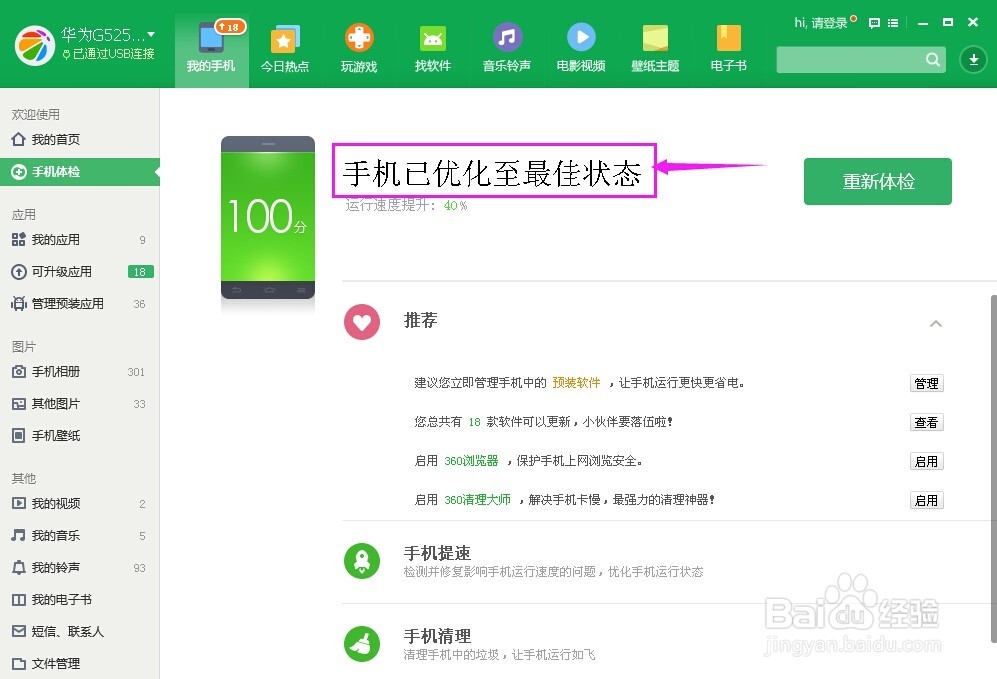Enable 360浏览器 via its 启用 button
The image size is (997, 679).
926,461
